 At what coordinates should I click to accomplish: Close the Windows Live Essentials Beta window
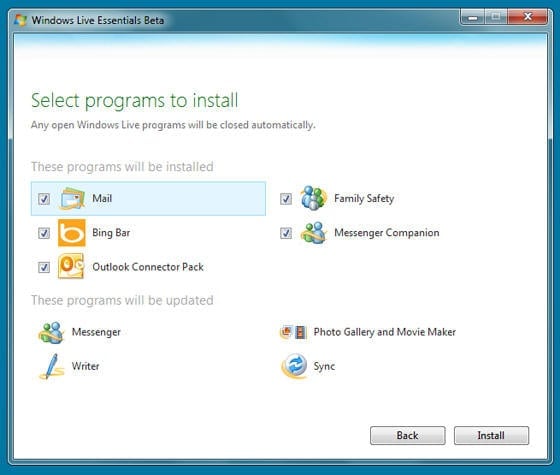528,17
